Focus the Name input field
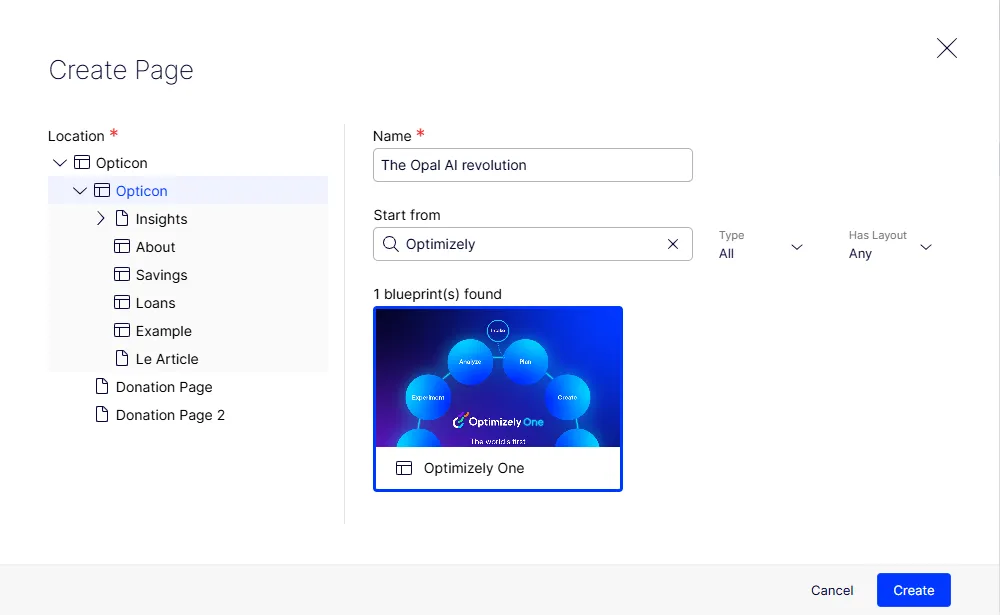This screenshot has width=1000, height=615. coord(533,165)
